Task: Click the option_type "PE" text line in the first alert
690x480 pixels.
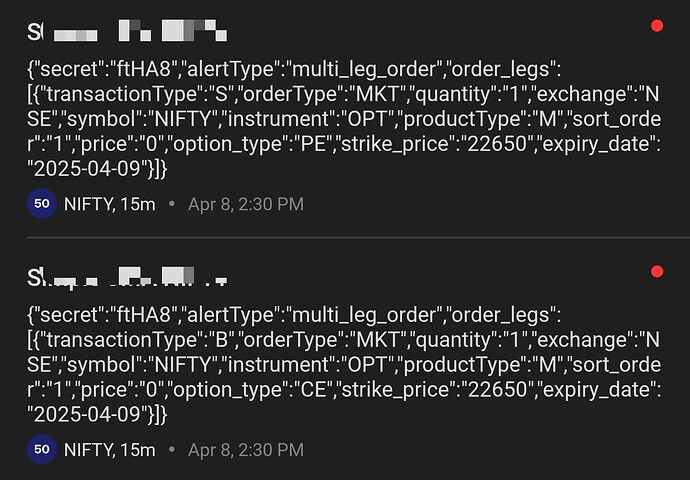Action: tap(343, 144)
